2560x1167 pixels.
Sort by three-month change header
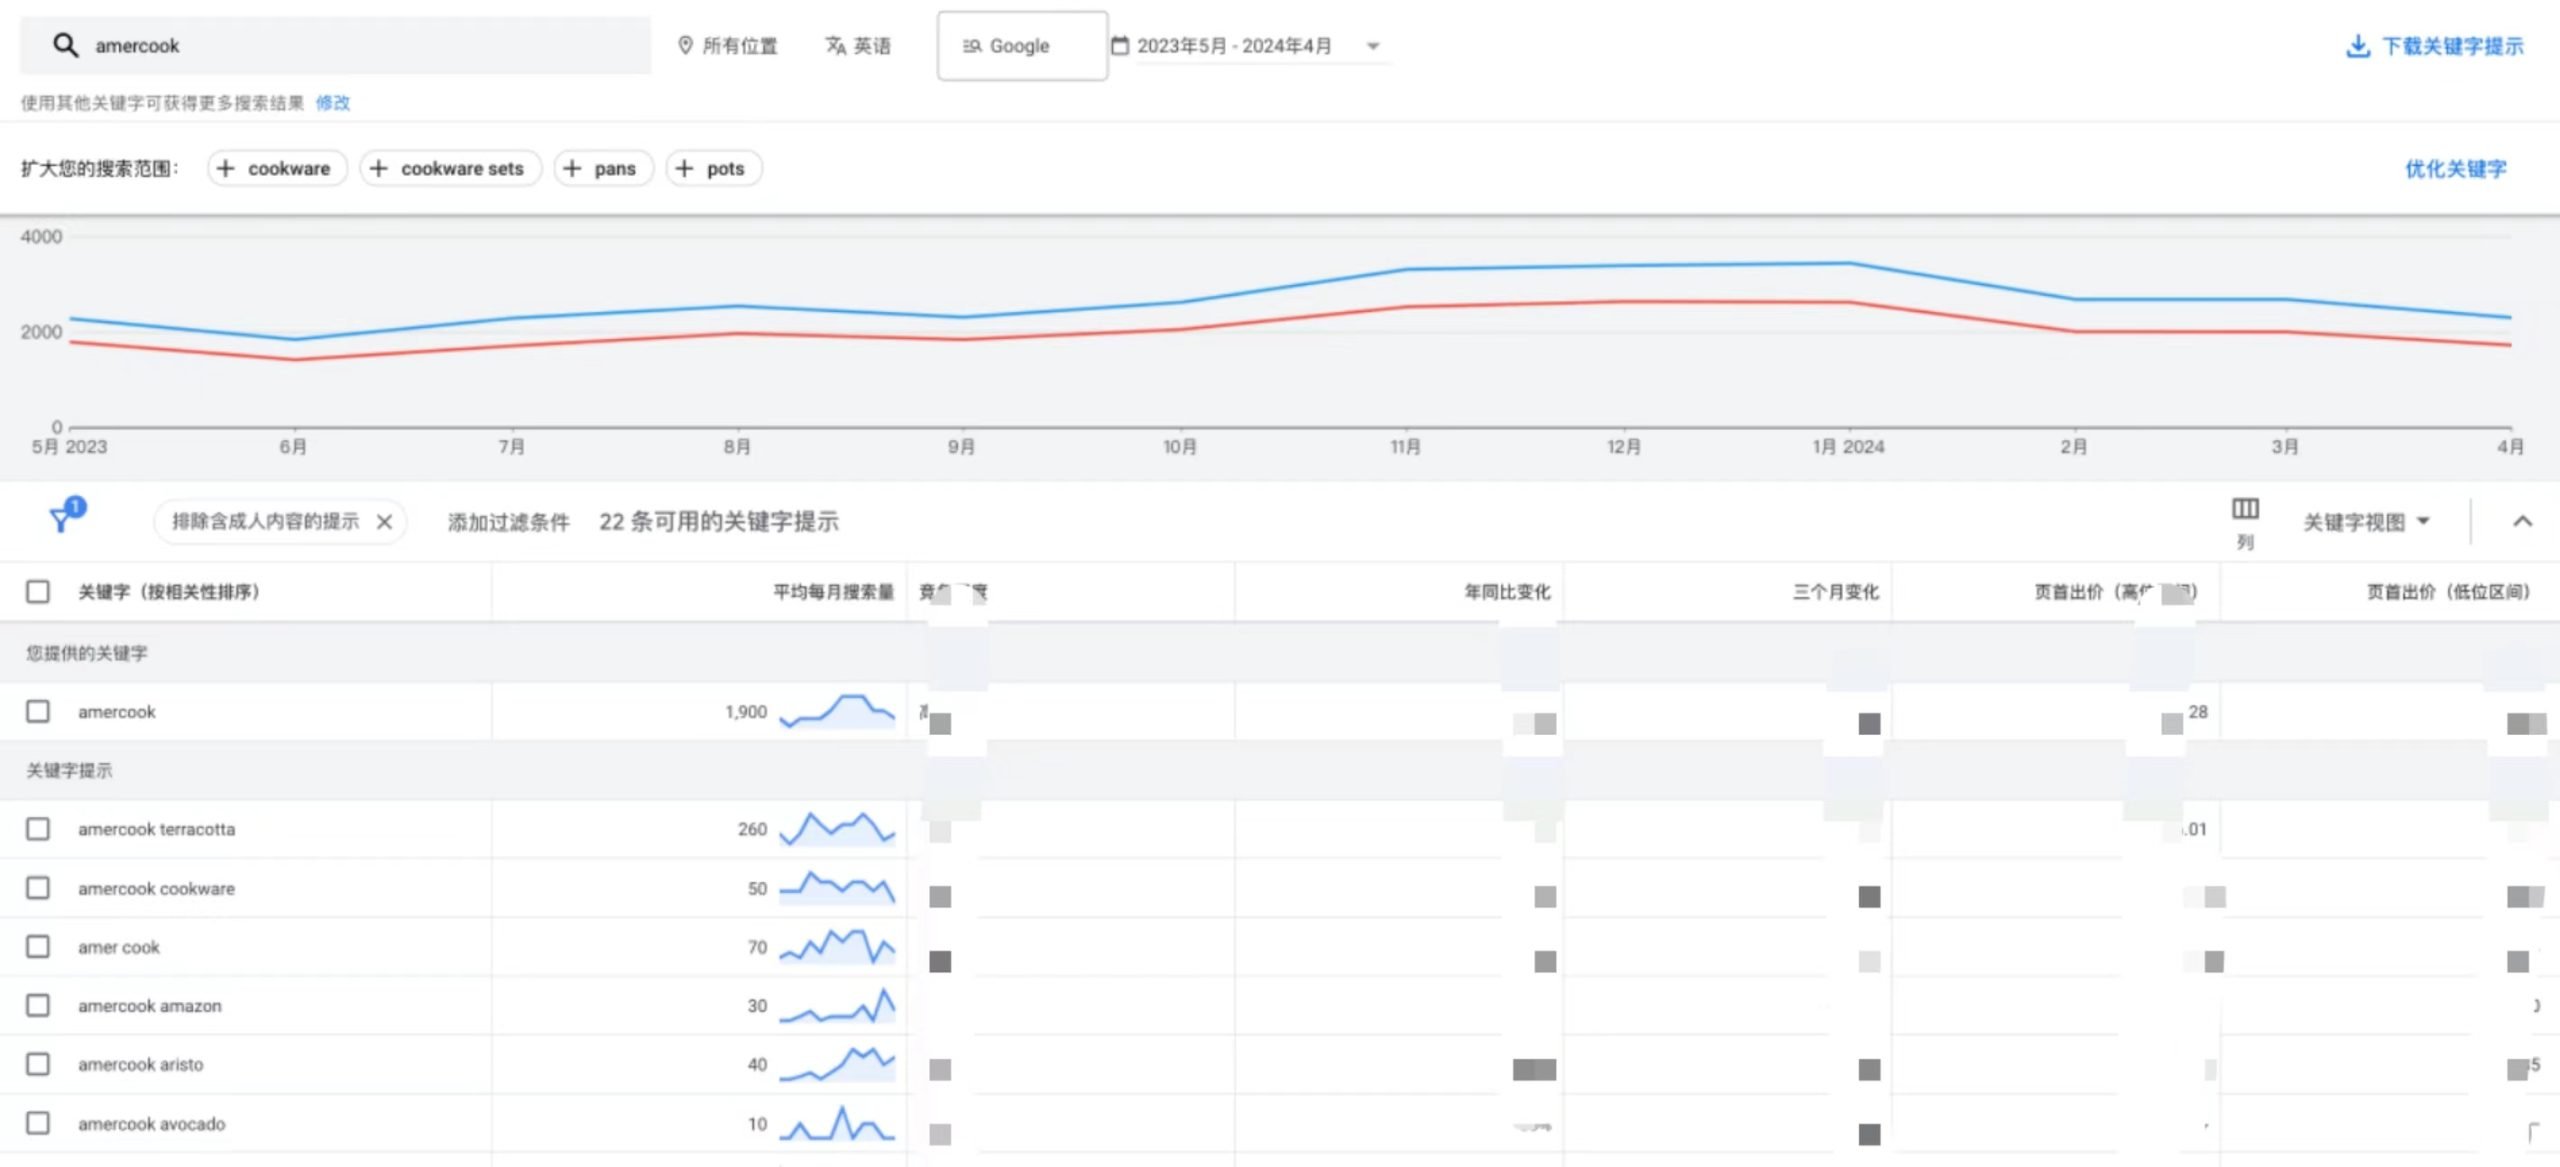pos(1835,591)
